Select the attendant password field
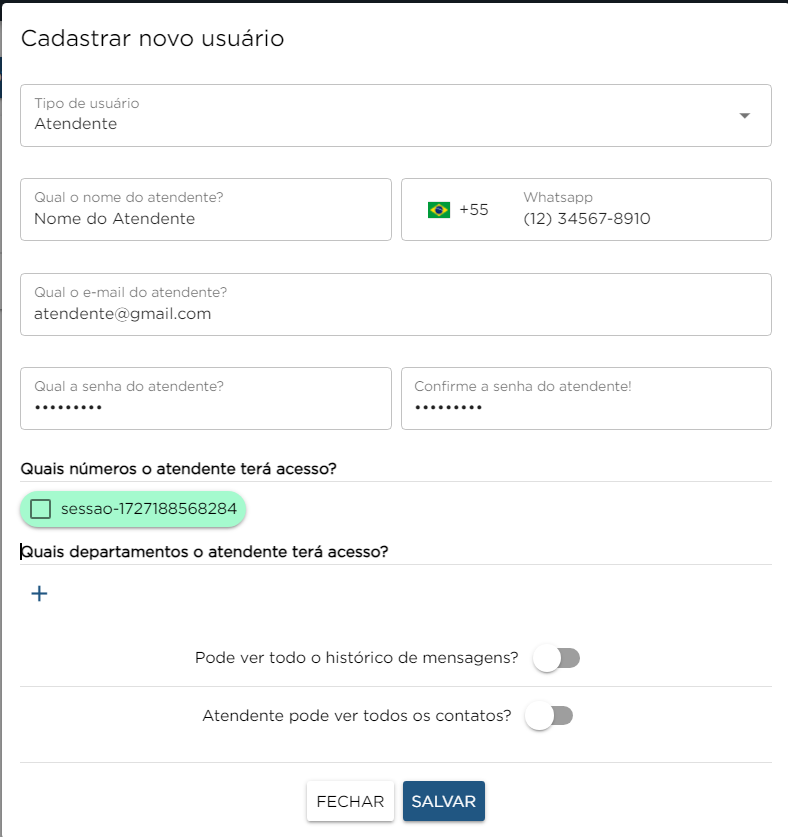Image resolution: width=788 pixels, height=837 pixels. [205, 407]
